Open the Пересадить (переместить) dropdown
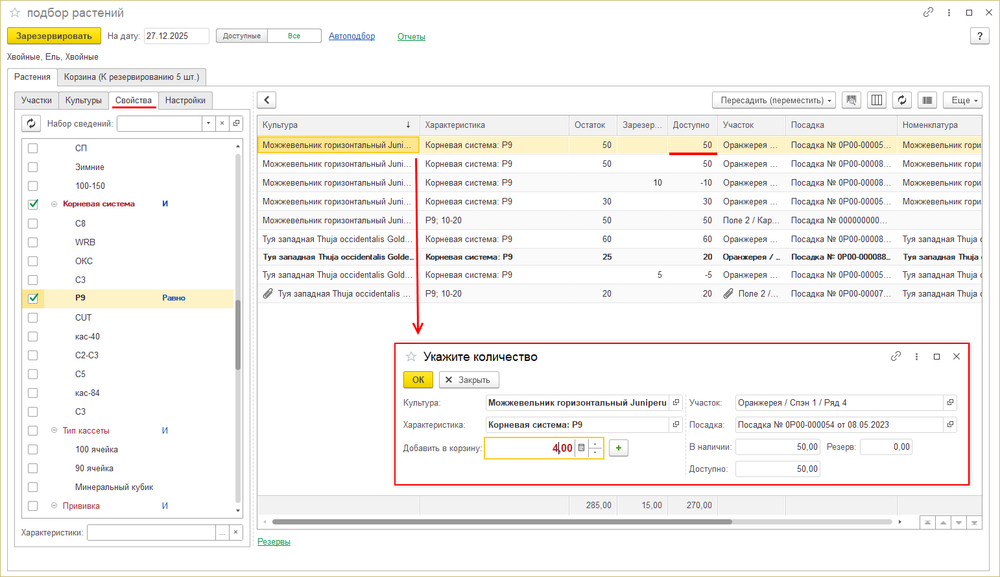This screenshot has width=1000, height=577. point(773,100)
